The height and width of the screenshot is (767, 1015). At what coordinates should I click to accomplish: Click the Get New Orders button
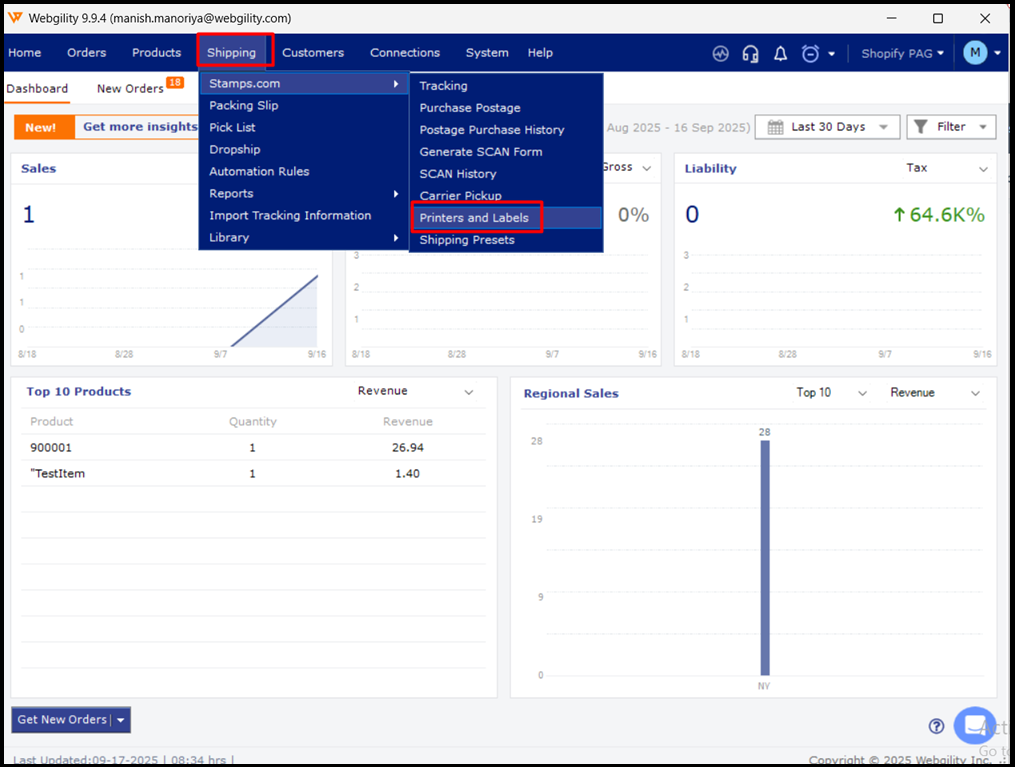point(62,720)
